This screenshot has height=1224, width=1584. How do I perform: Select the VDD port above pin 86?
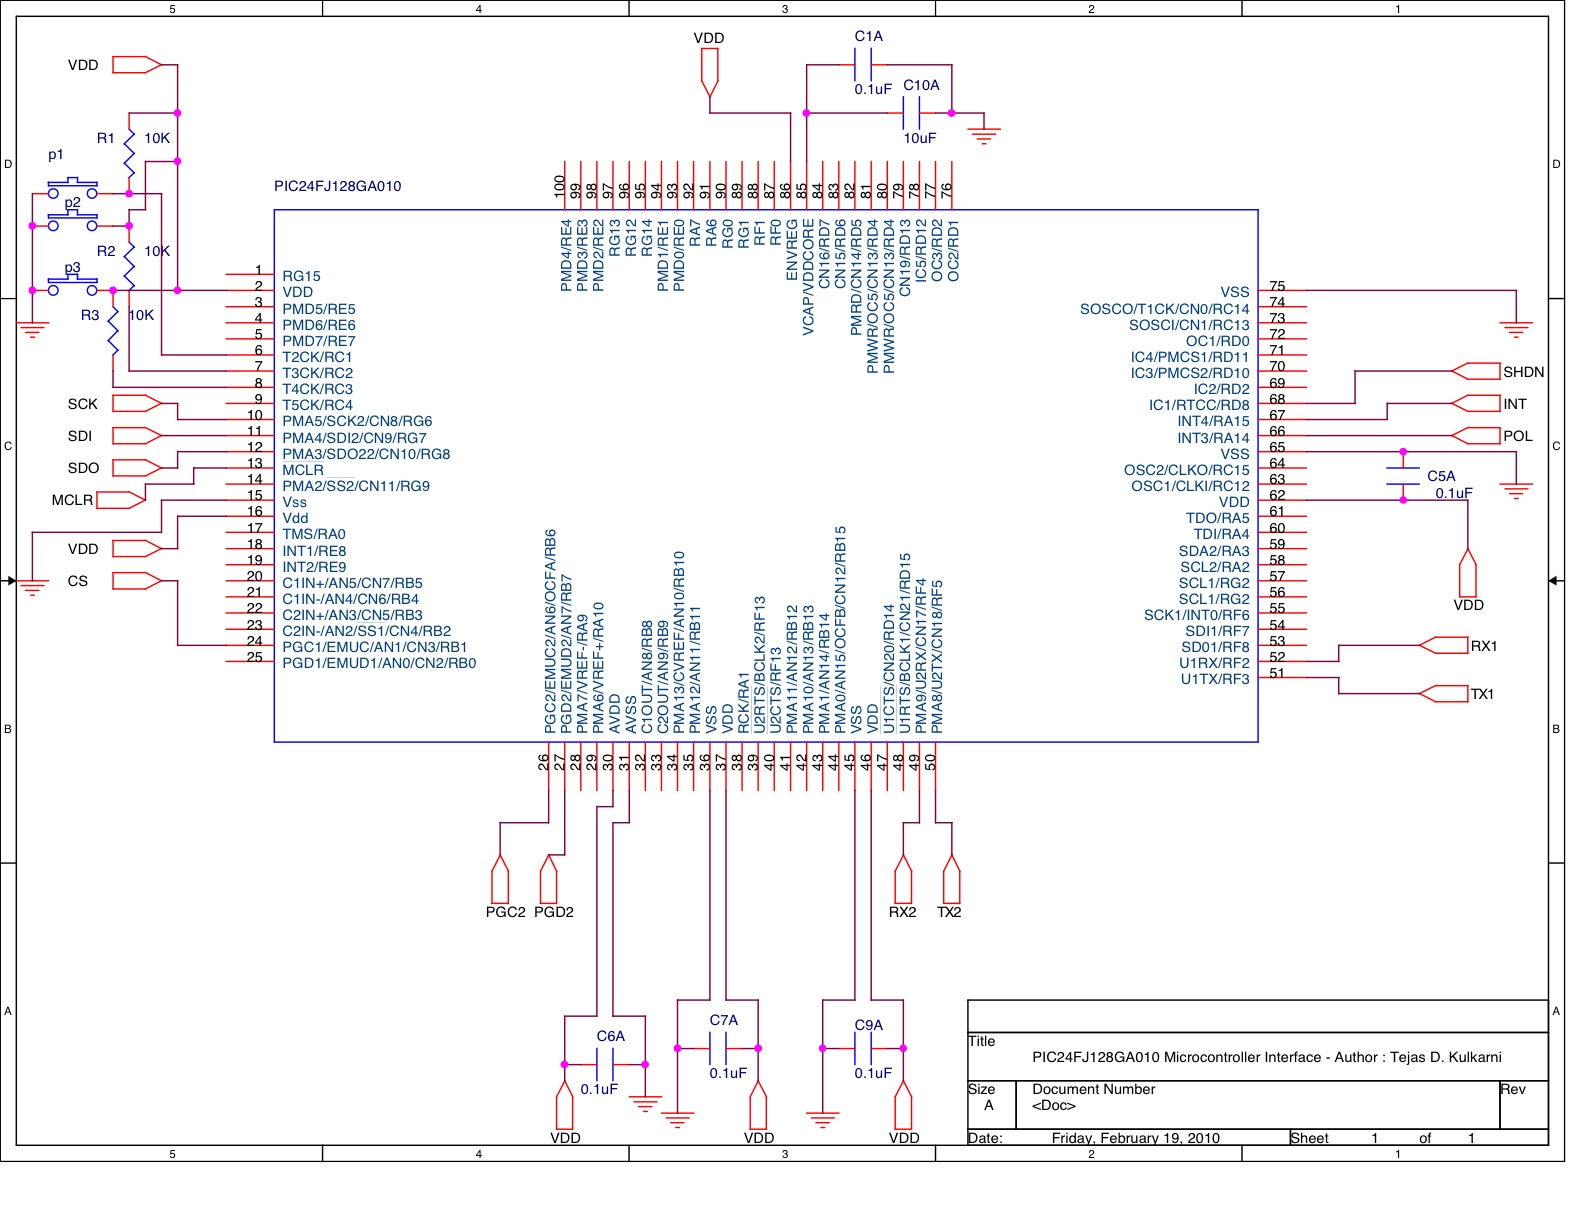click(x=709, y=73)
